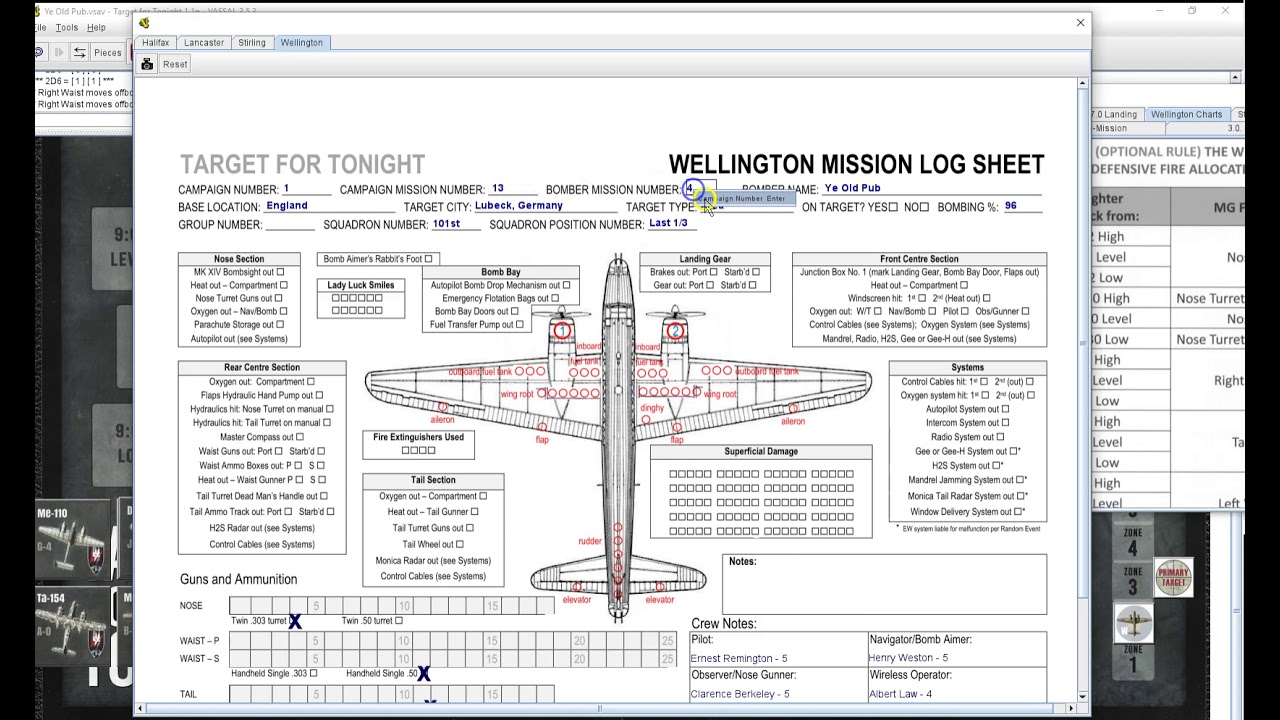The width and height of the screenshot is (1280, 720).
Task: Select the bomber counter on the zone track
Action: (x=1134, y=624)
